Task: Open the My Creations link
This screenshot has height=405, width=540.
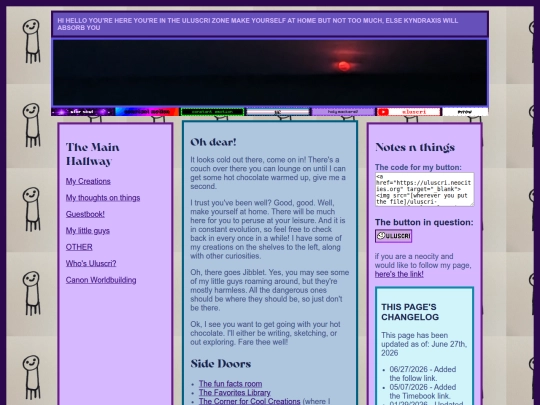Action: [x=88, y=181]
